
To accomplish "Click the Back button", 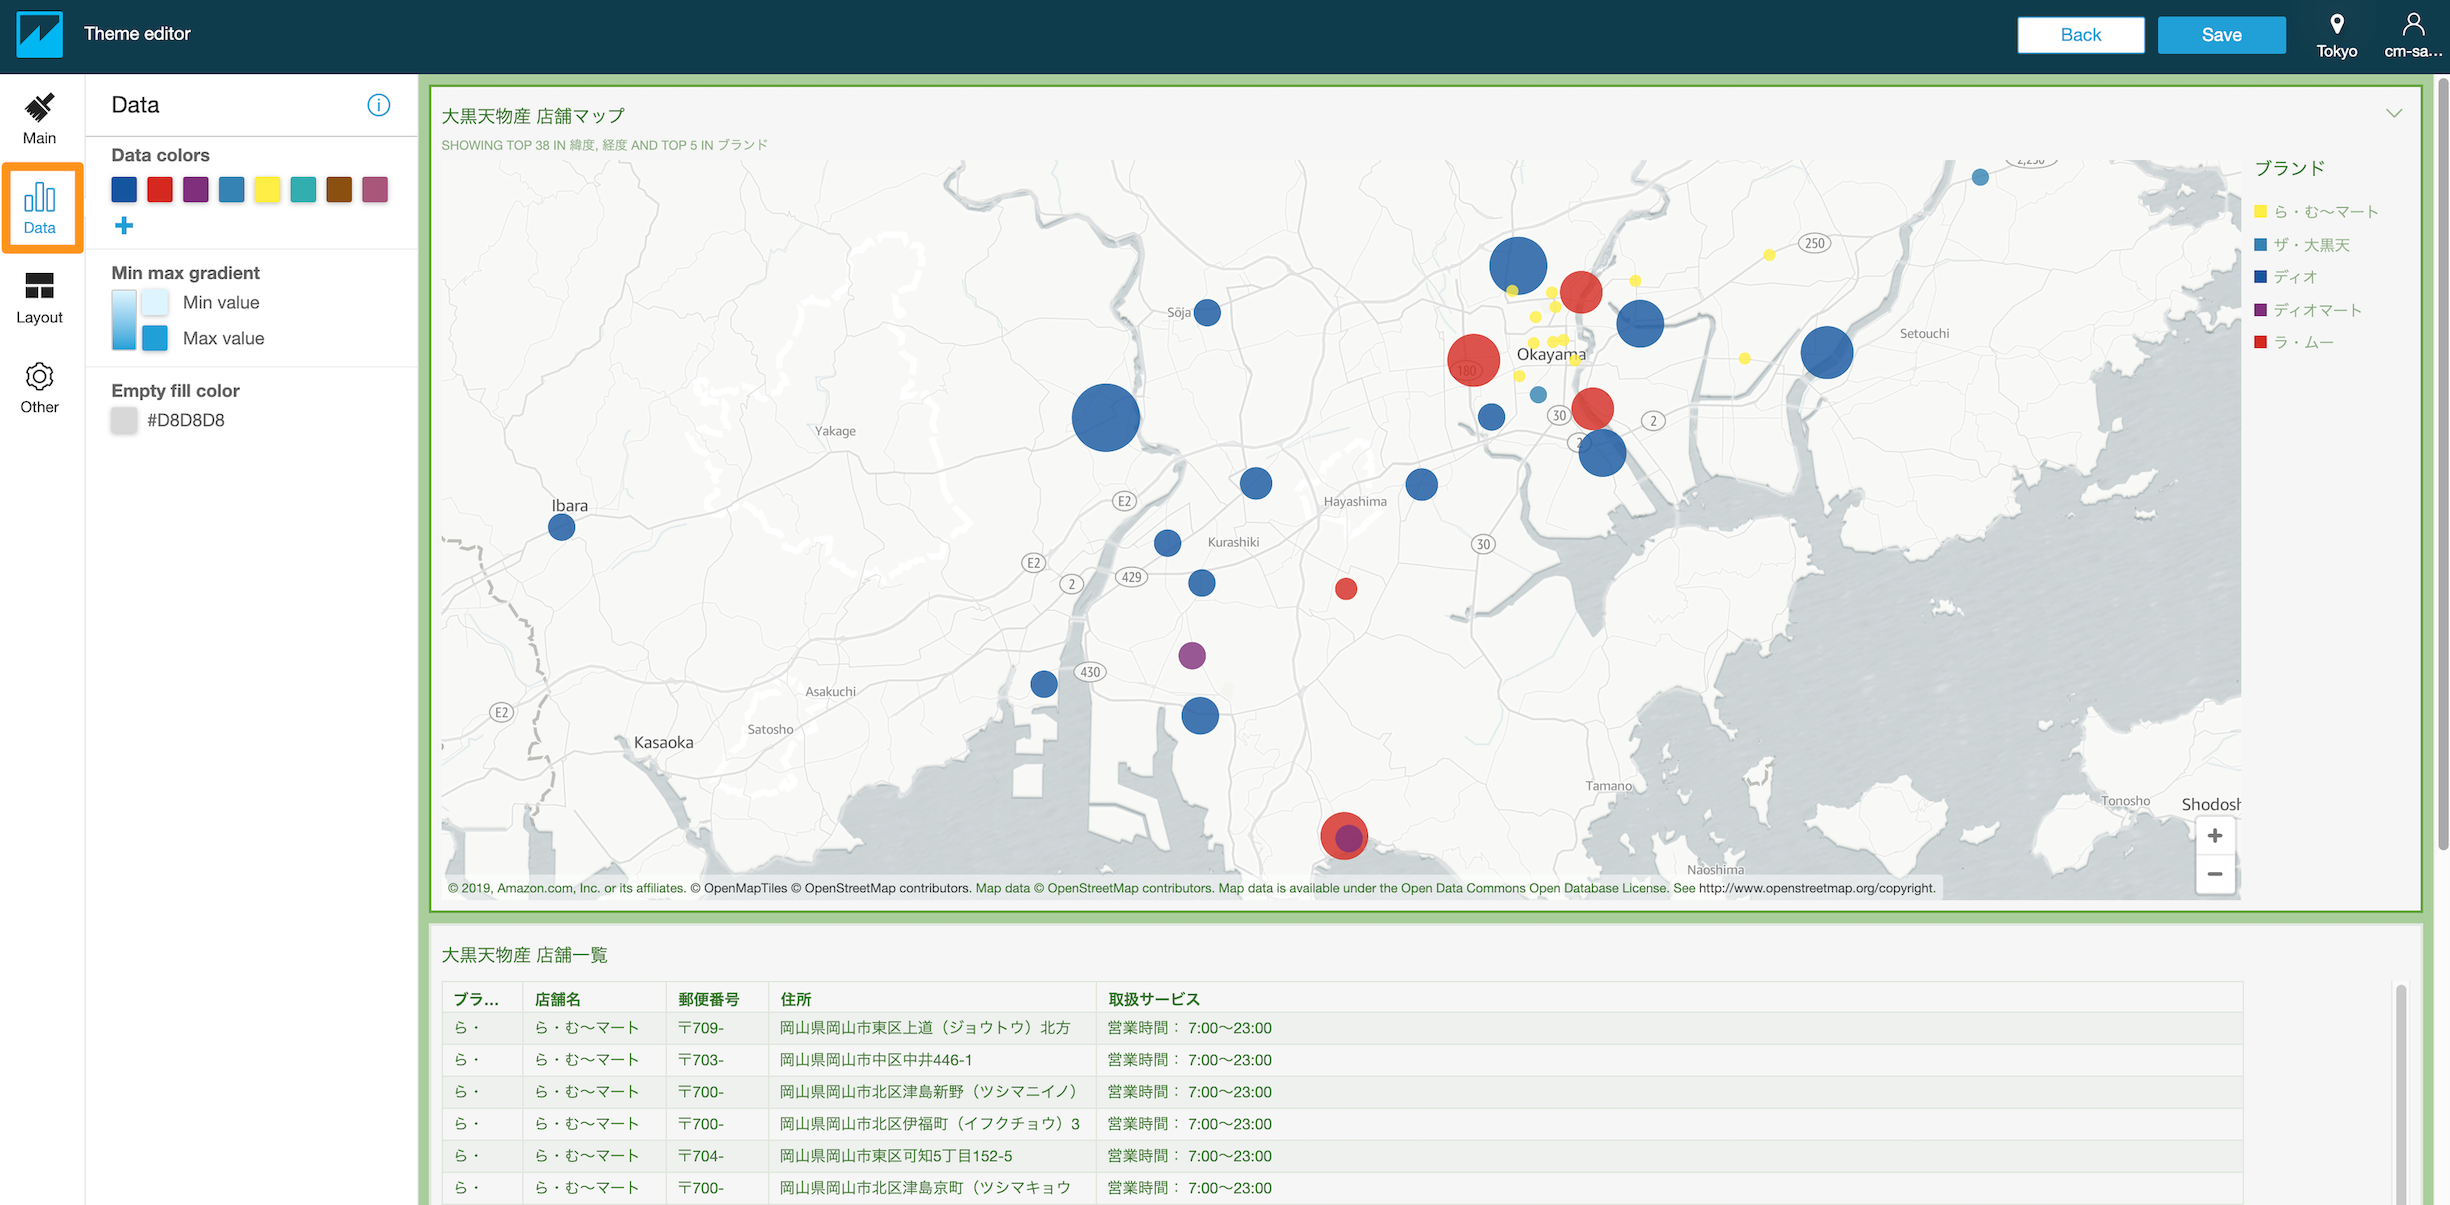I will [2080, 35].
